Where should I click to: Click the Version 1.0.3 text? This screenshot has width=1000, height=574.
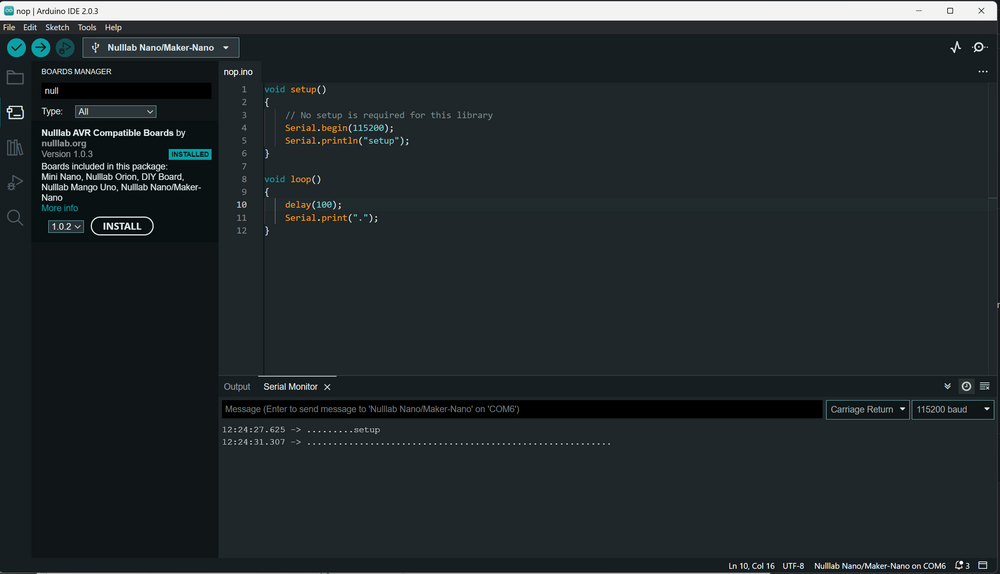tap(67, 154)
